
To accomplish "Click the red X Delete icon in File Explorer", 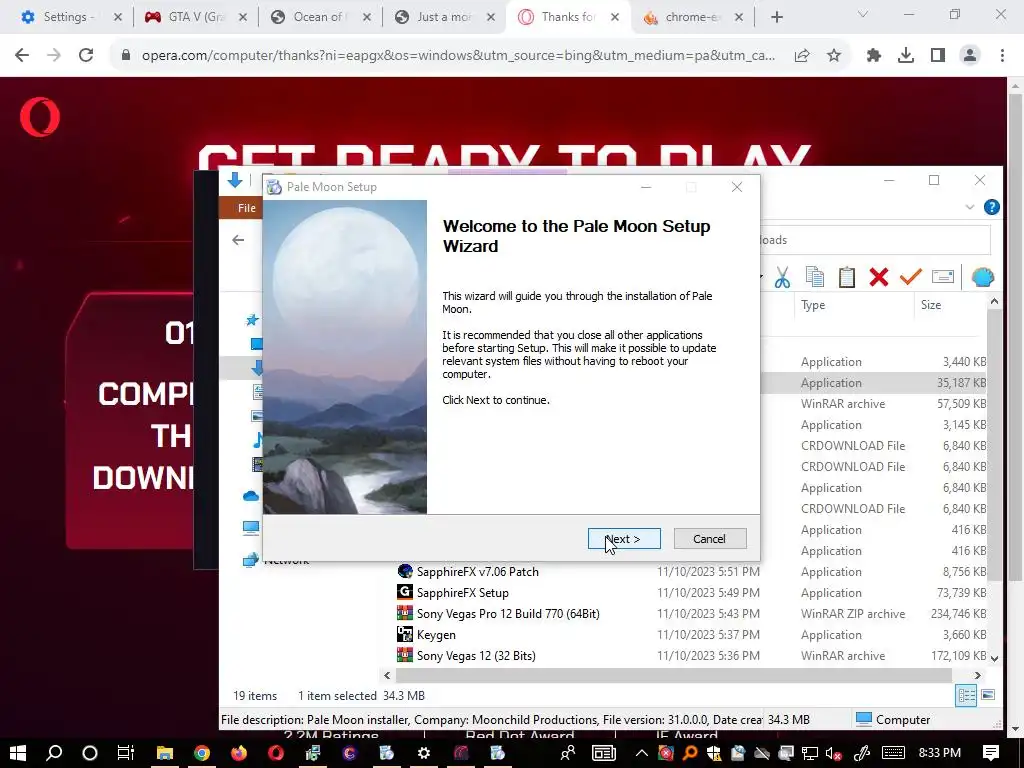I will click(878, 277).
